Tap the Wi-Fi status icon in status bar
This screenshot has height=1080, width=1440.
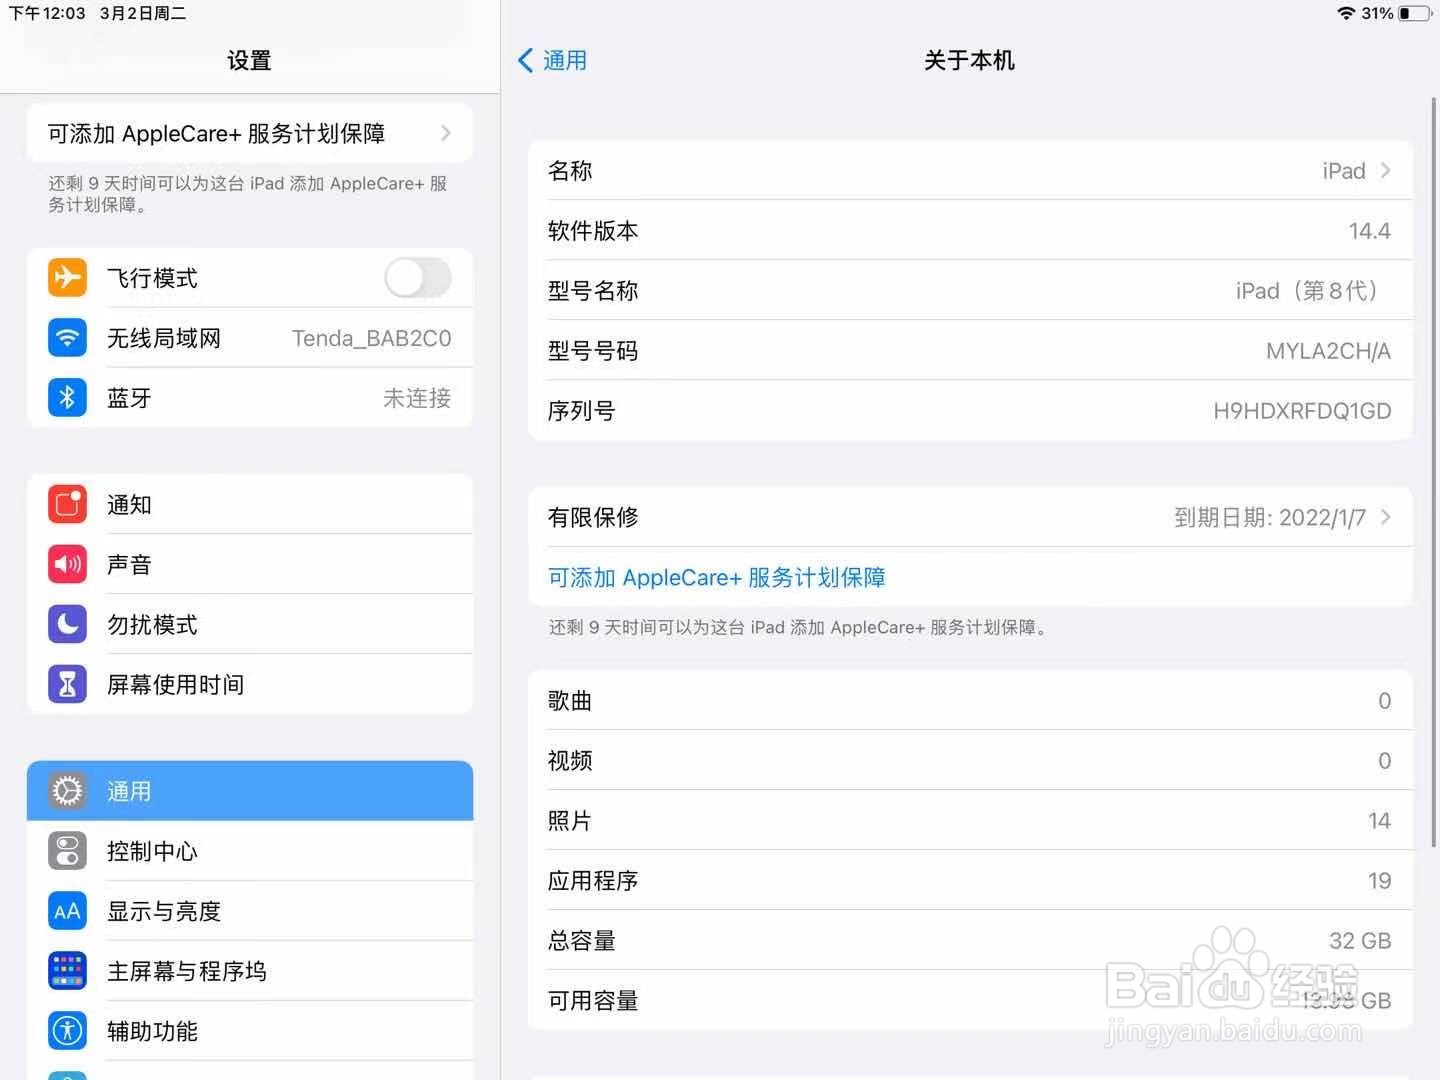click(1346, 13)
